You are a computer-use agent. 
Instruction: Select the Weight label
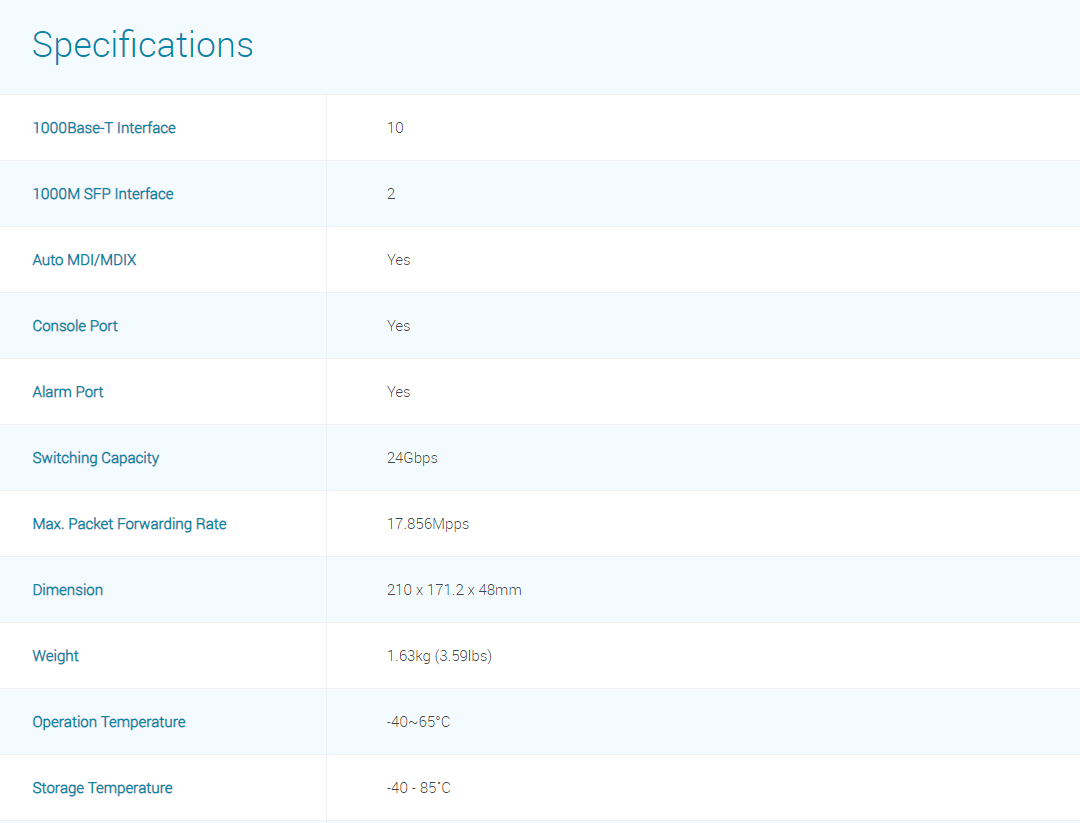pyautogui.click(x=55, y=656)
